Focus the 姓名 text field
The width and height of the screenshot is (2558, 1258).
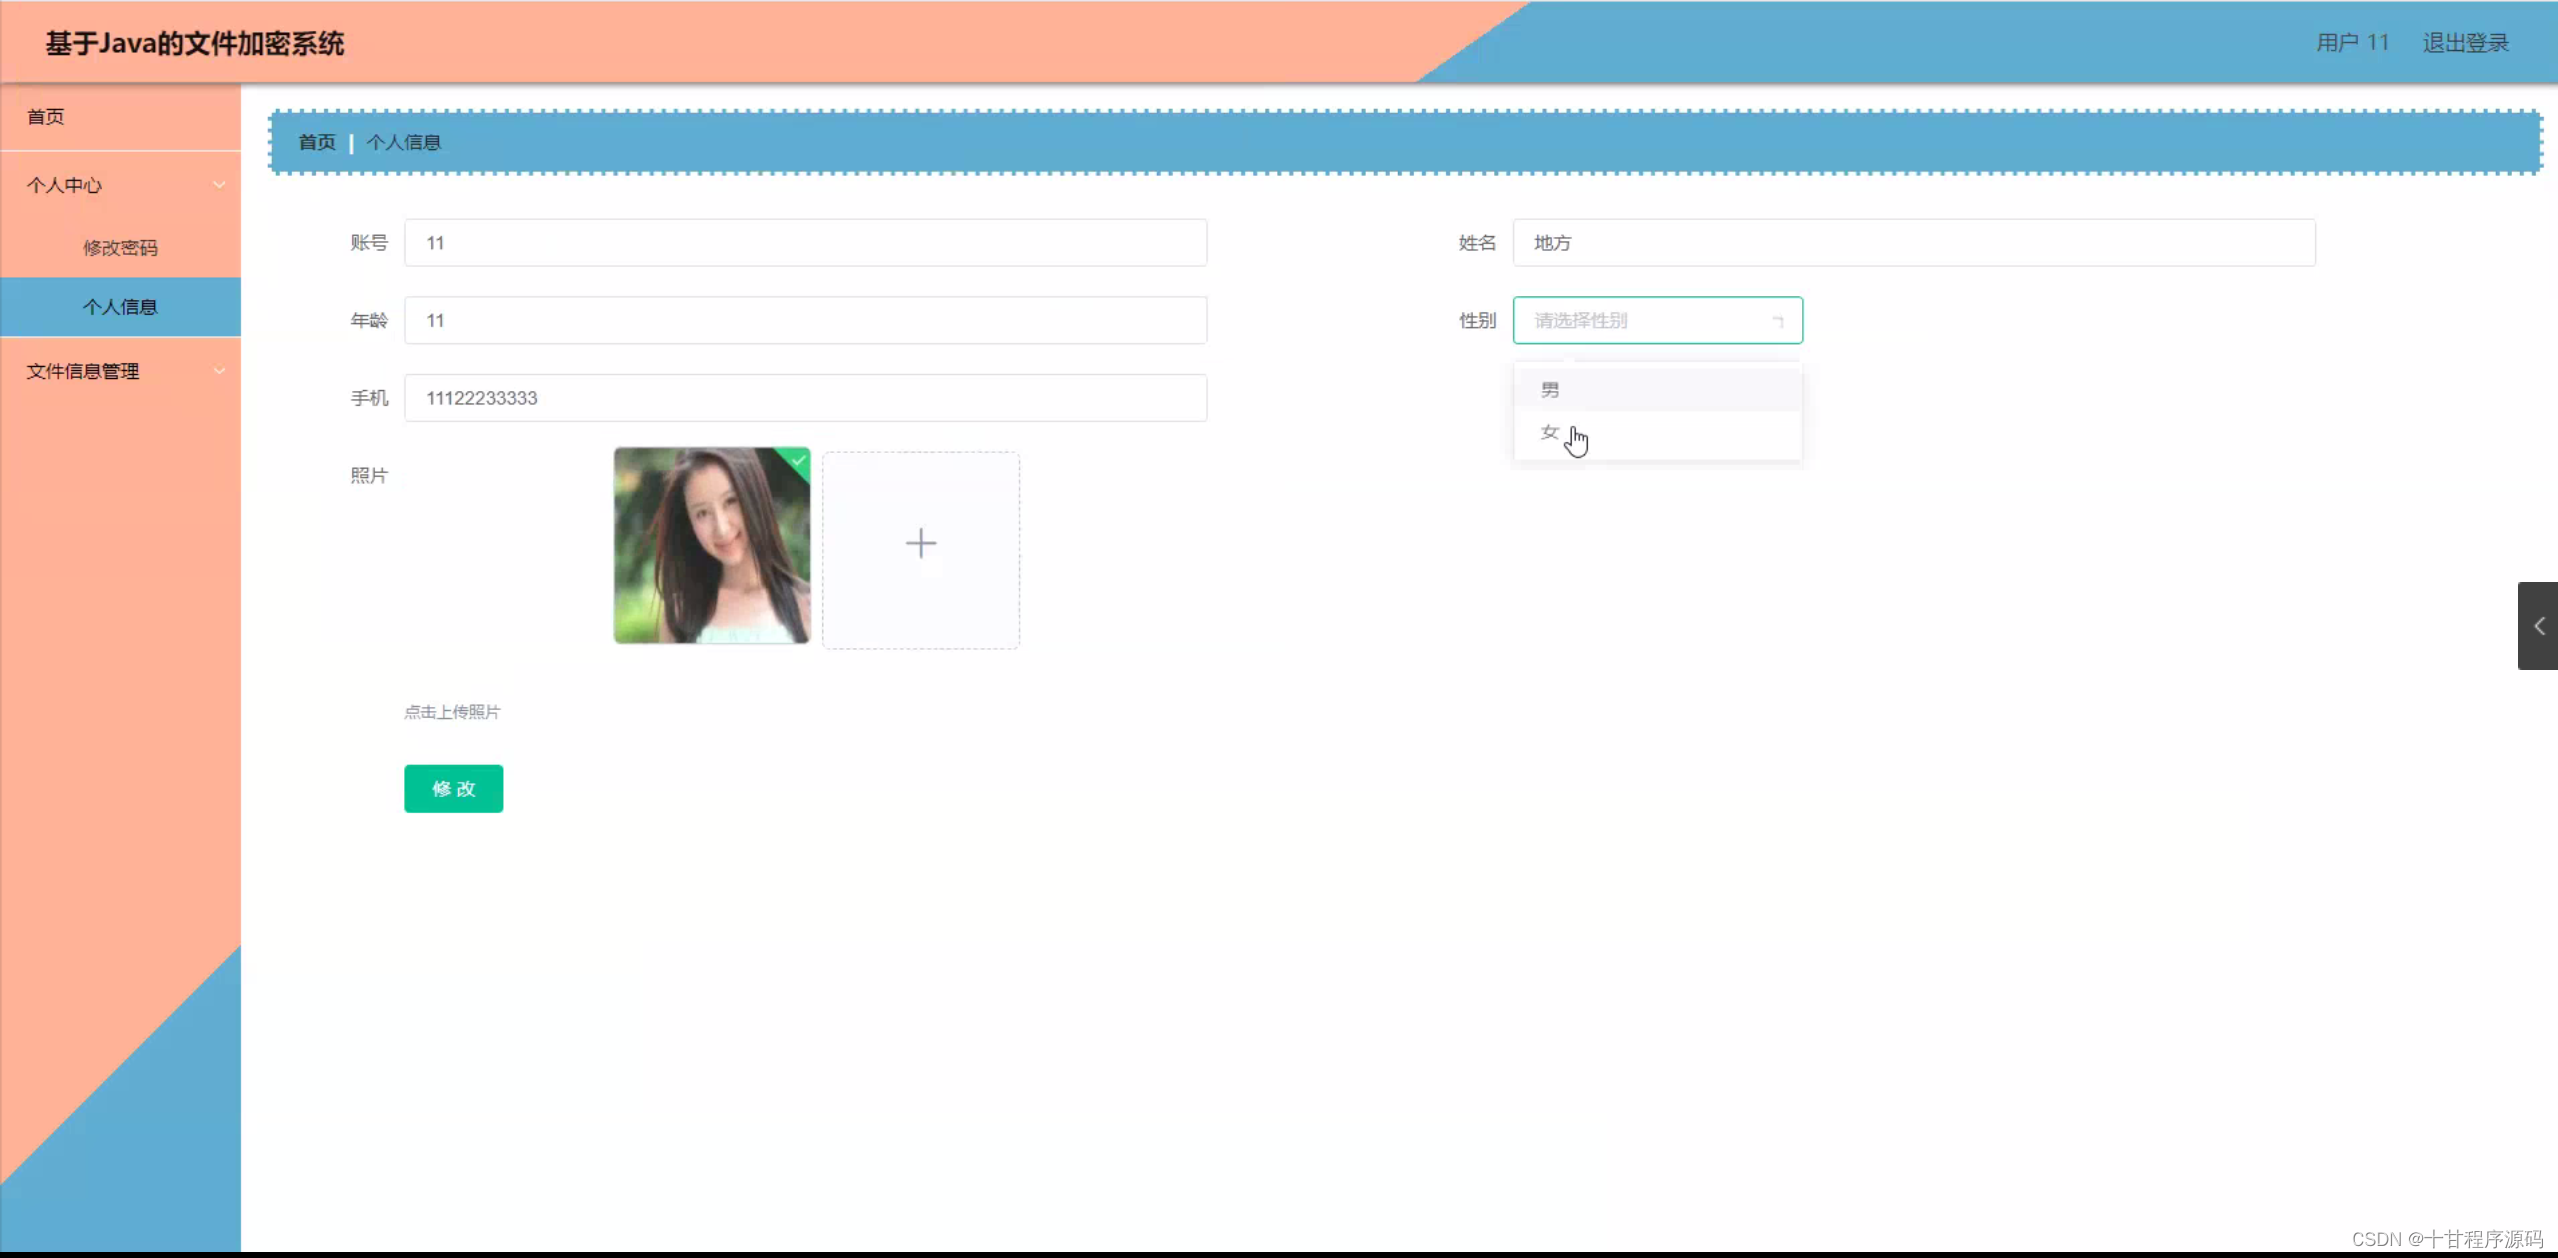point(1912,243)
